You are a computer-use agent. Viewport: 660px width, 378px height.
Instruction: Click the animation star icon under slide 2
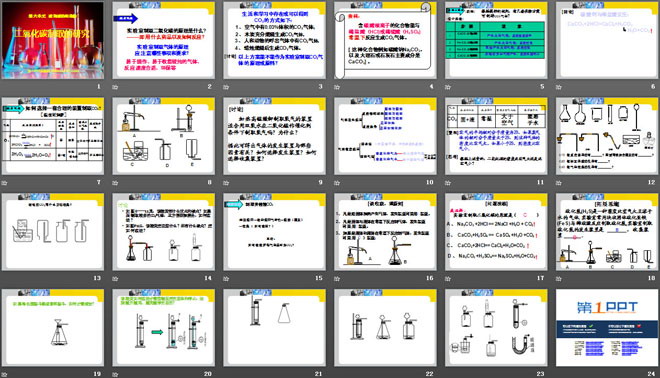pyautogui.click(x=115, y=87)
